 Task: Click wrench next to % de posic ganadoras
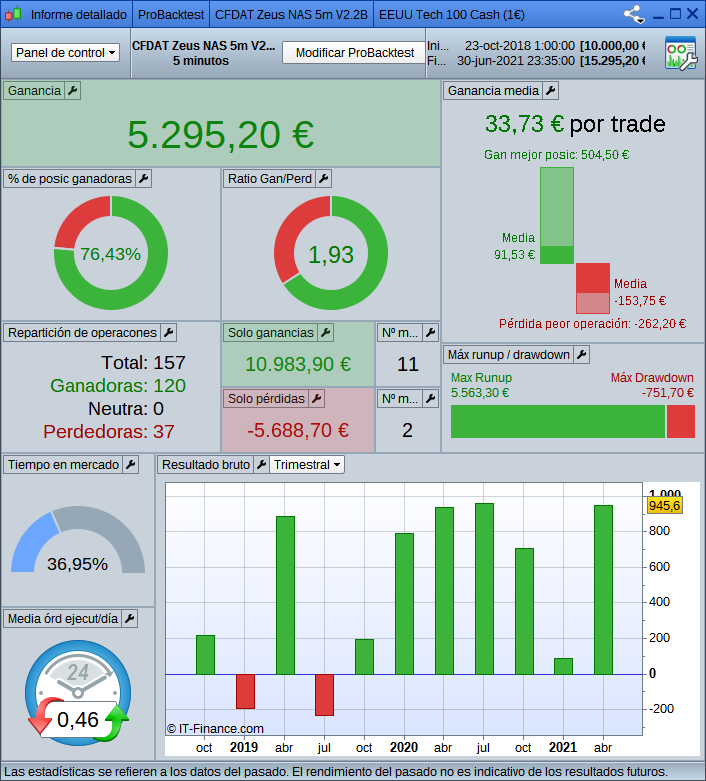(143, 178)
